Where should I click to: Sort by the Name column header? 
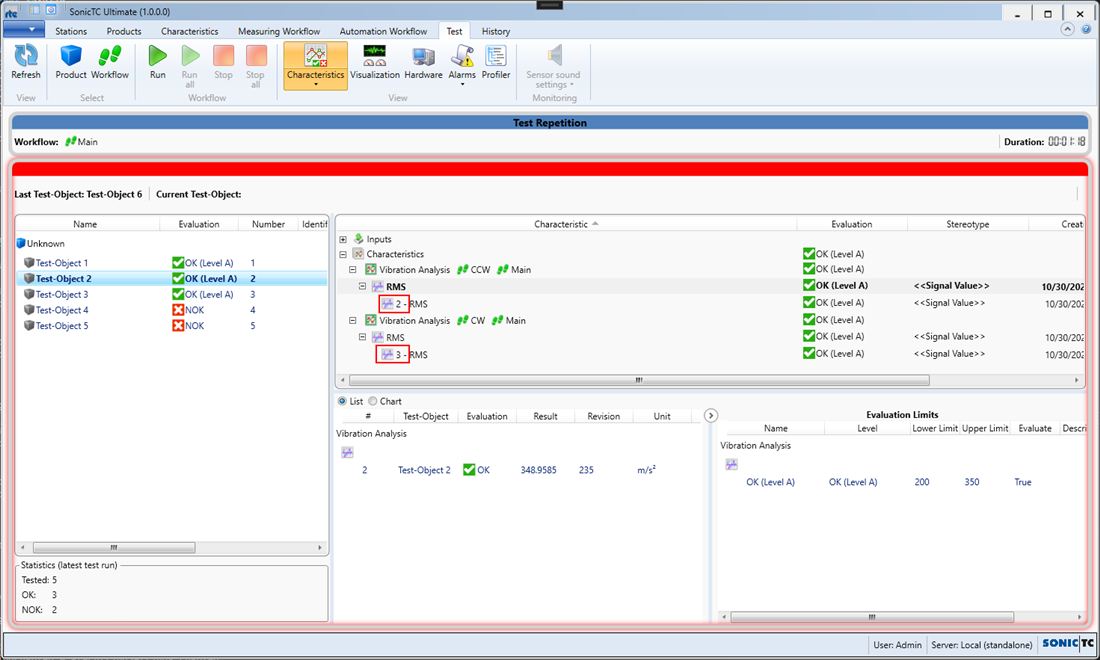[x=87, y=224]
